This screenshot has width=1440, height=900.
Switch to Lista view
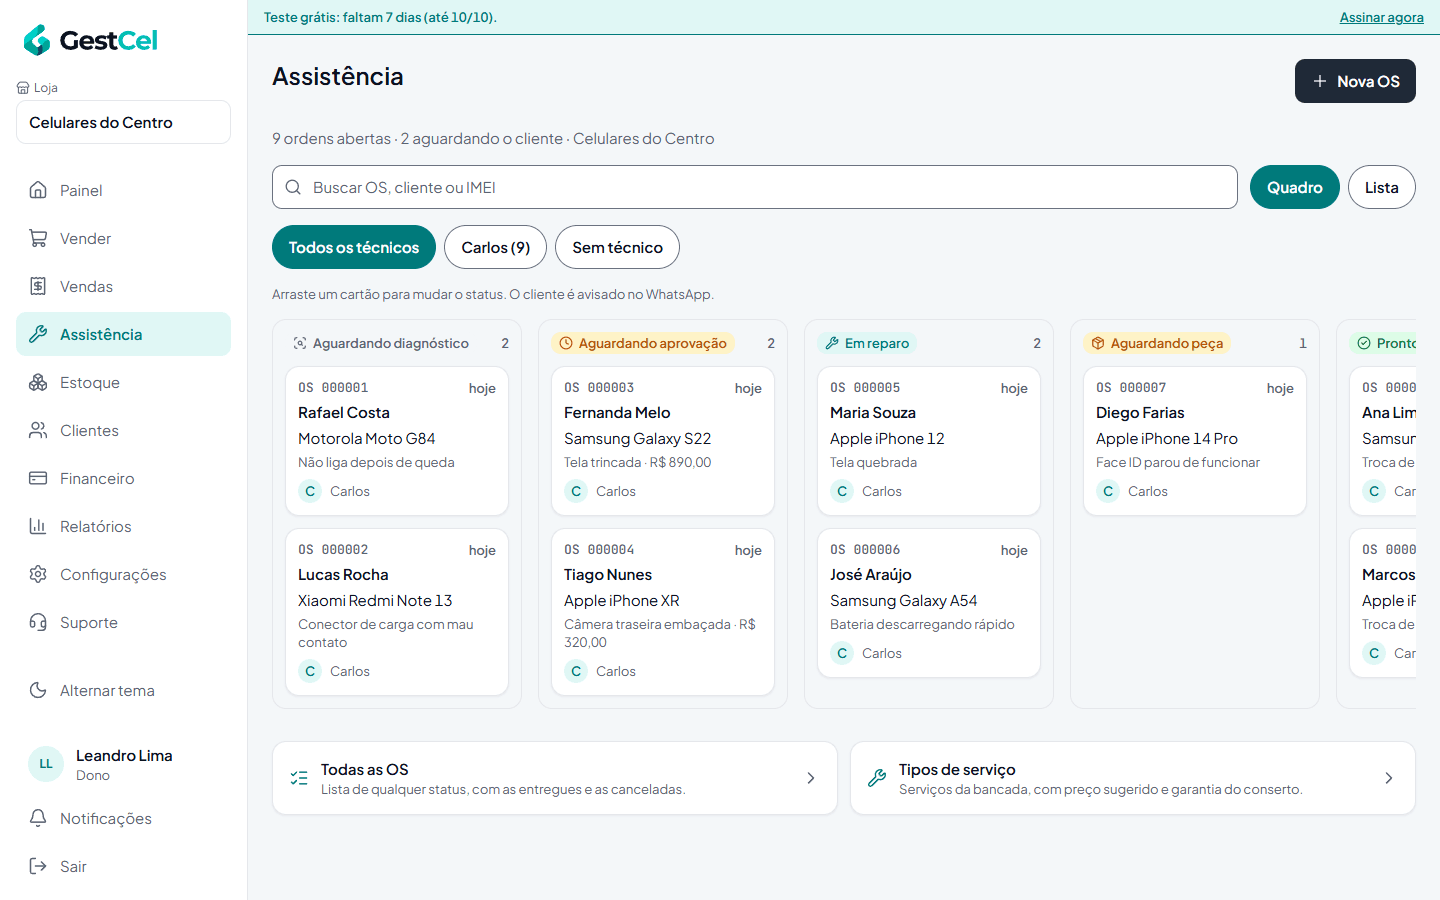pyautogui.click(x=1381, y=187)
